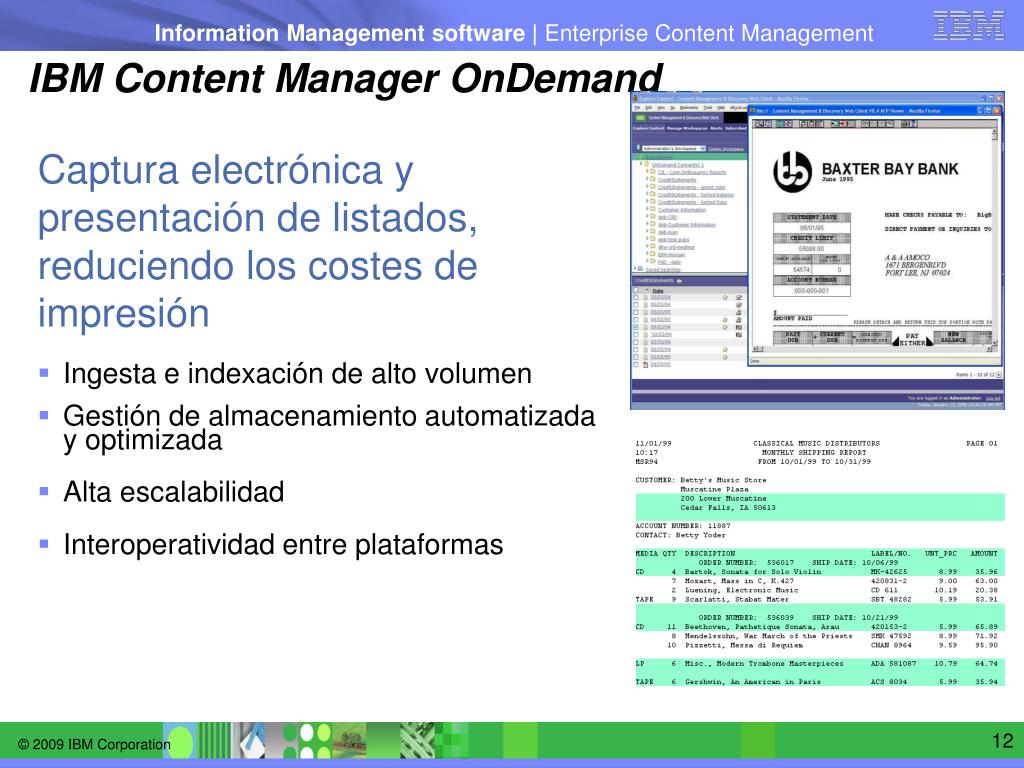This screenshot has width=1024, height=768.
Task: Click the Create Workspace link
Action: pyautogui.click(x=726, y=149)
